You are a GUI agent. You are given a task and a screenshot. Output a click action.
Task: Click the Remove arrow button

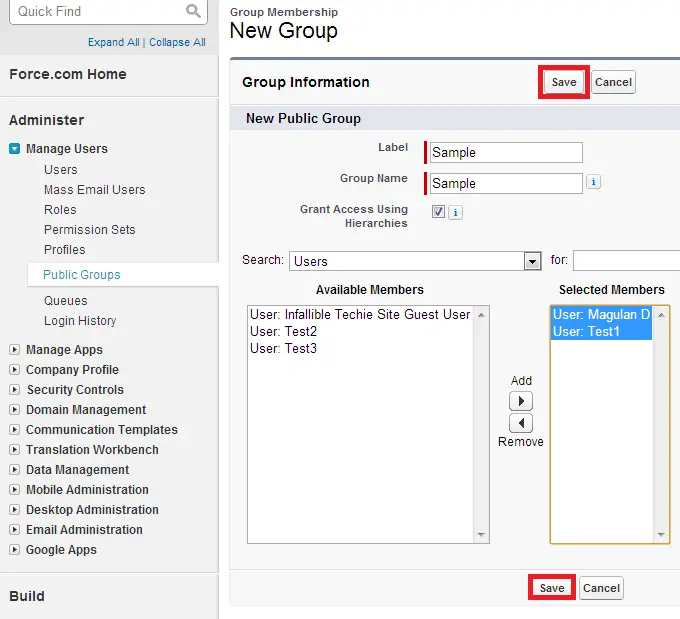(x=521, y=423)
